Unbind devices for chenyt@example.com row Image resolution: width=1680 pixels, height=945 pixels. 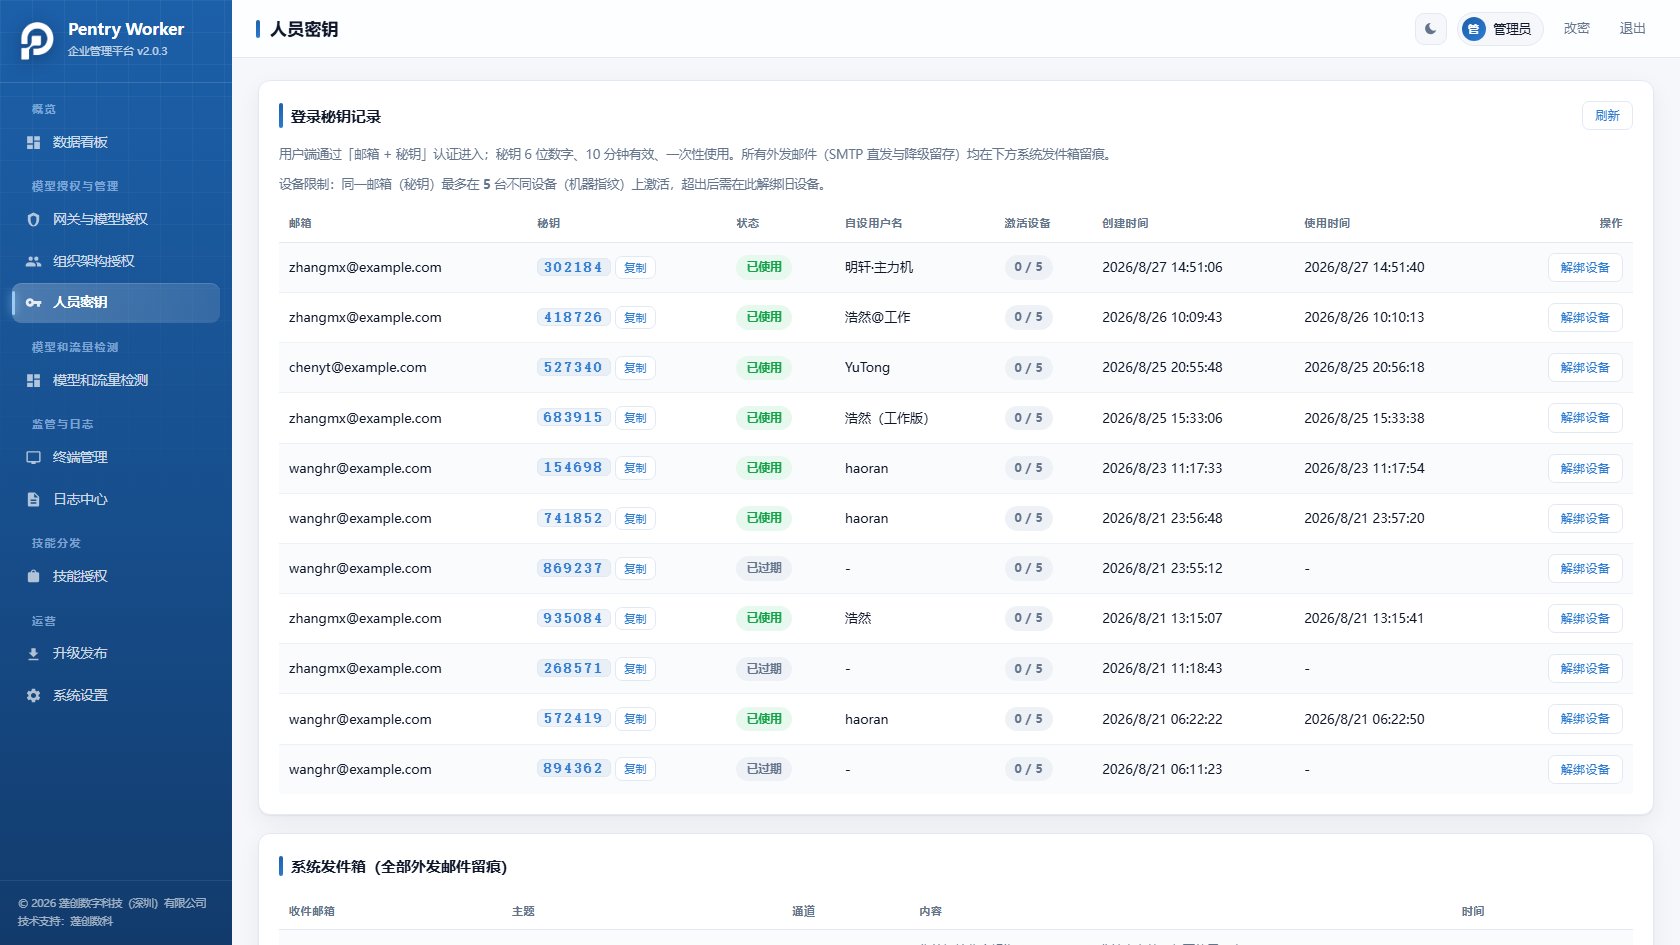click(x=1585, y=368)
